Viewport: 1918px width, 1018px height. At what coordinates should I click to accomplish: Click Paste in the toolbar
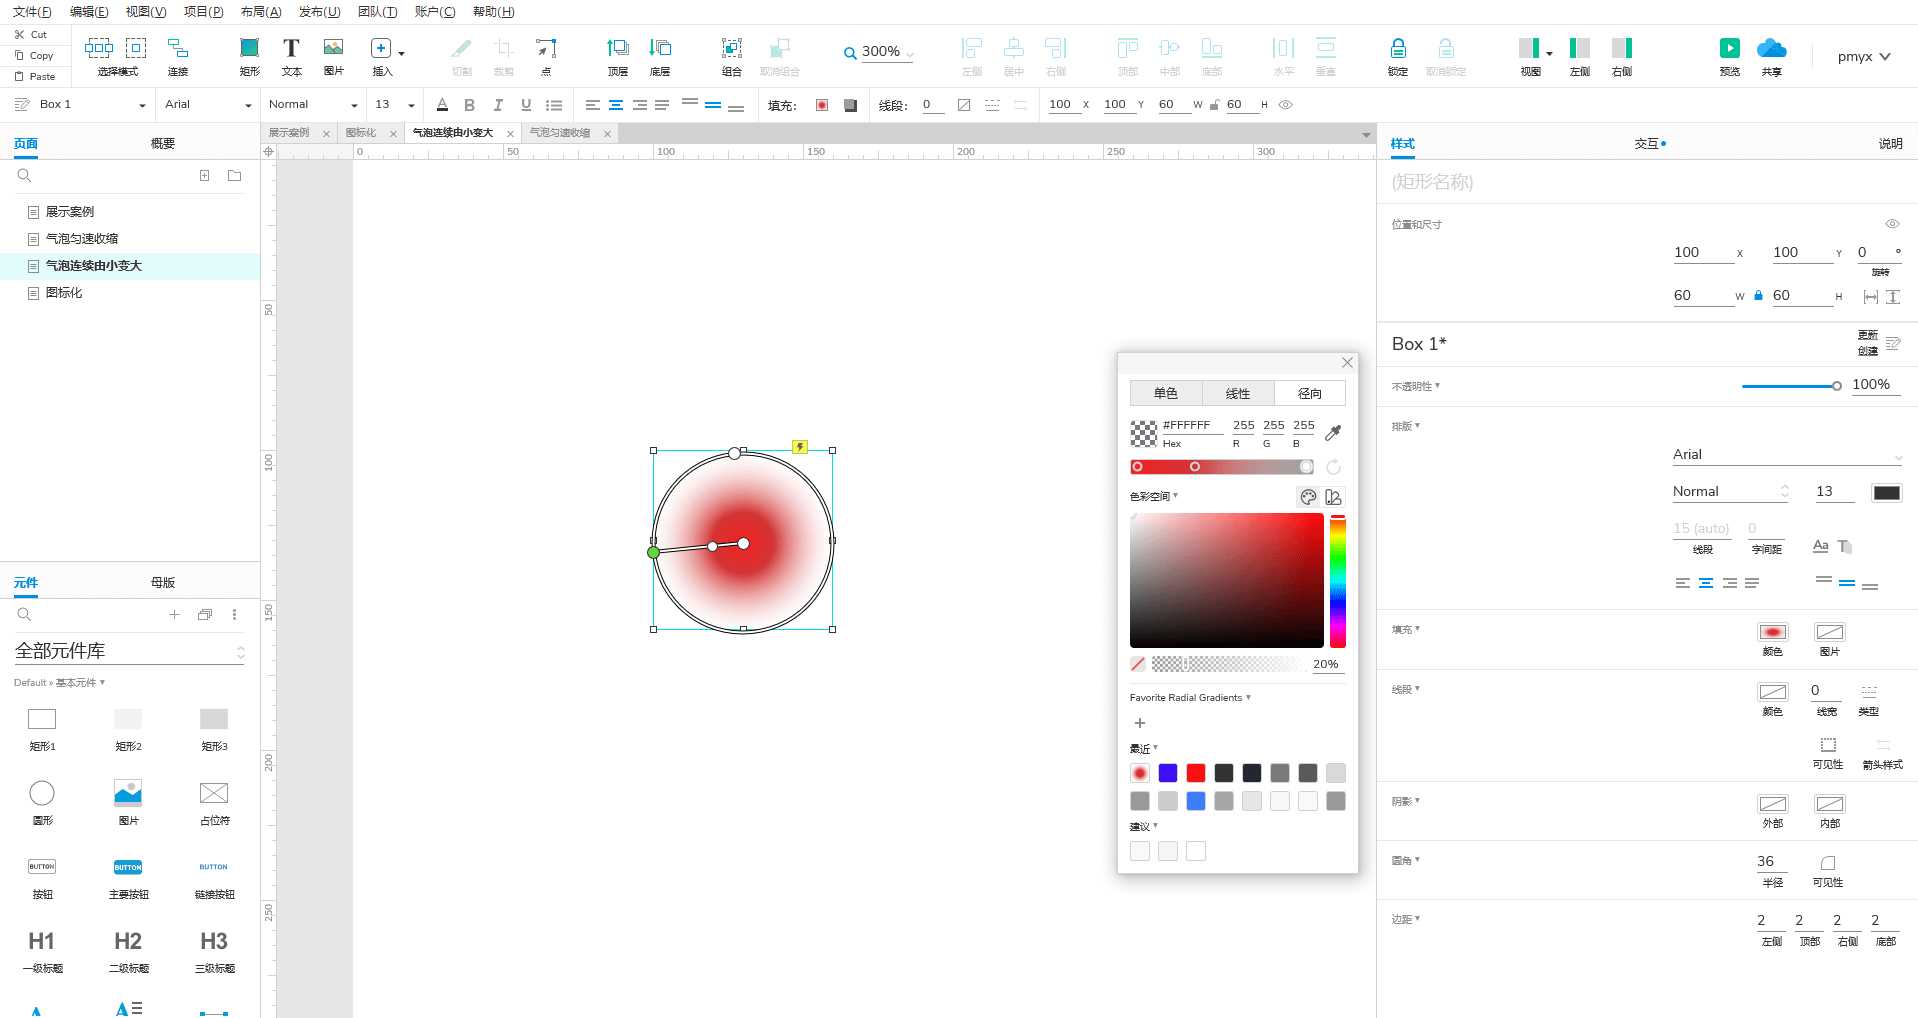tap(35, 76)
